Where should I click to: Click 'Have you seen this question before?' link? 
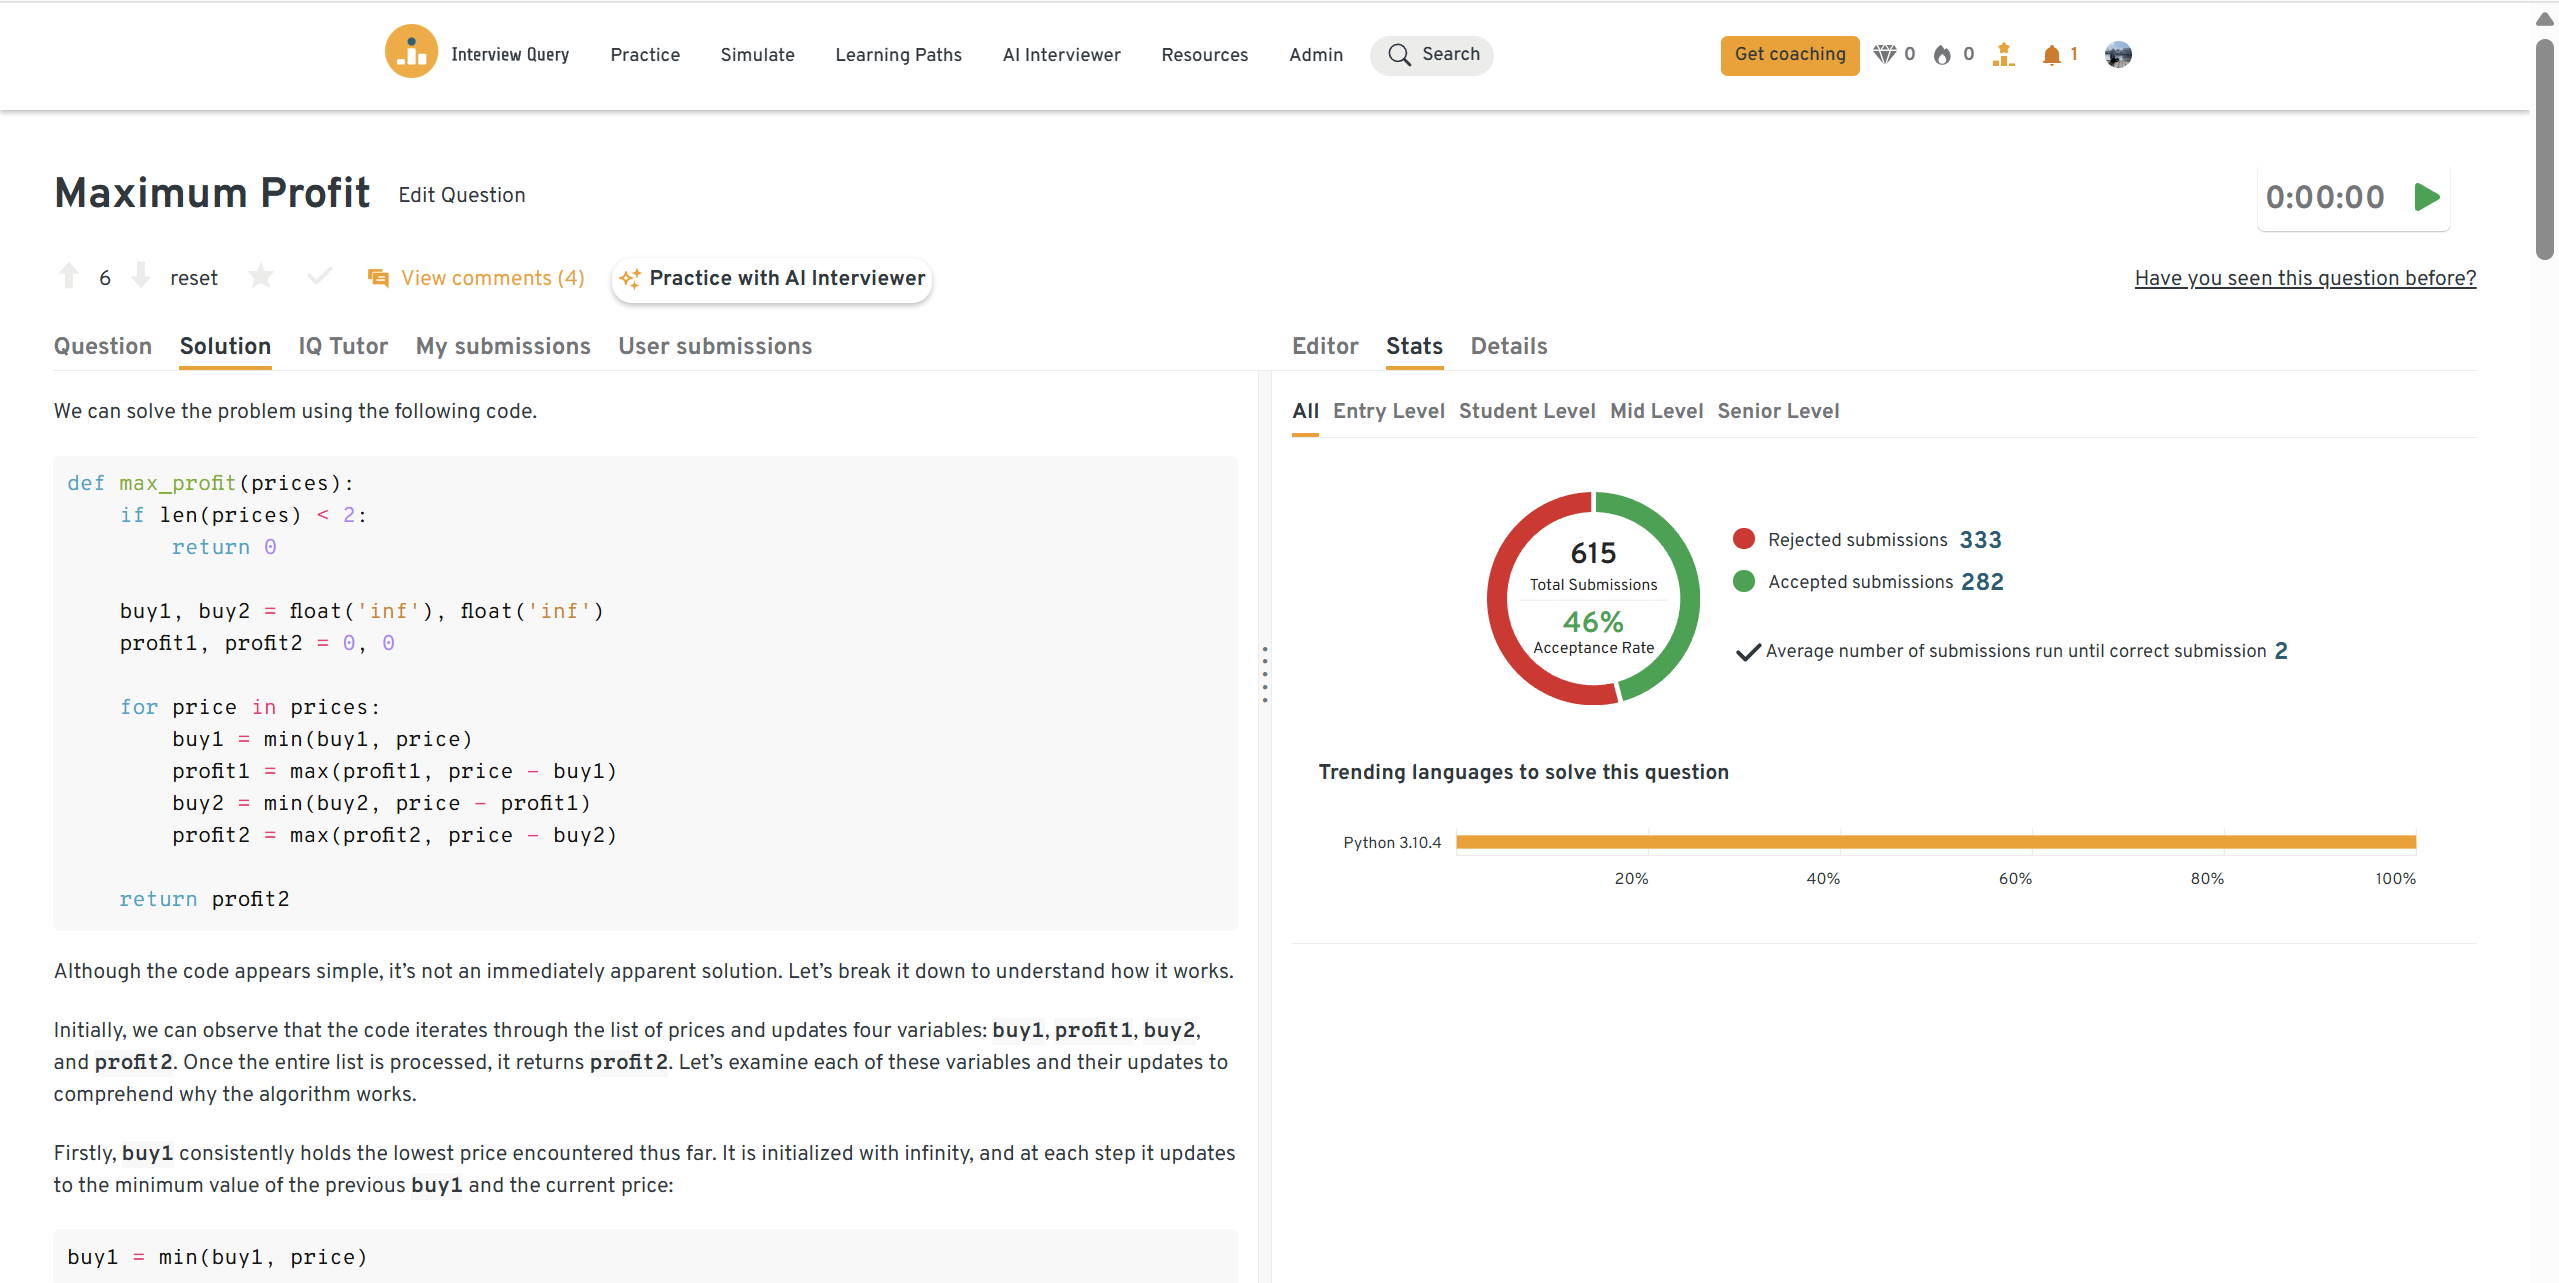click(2305, 278)
